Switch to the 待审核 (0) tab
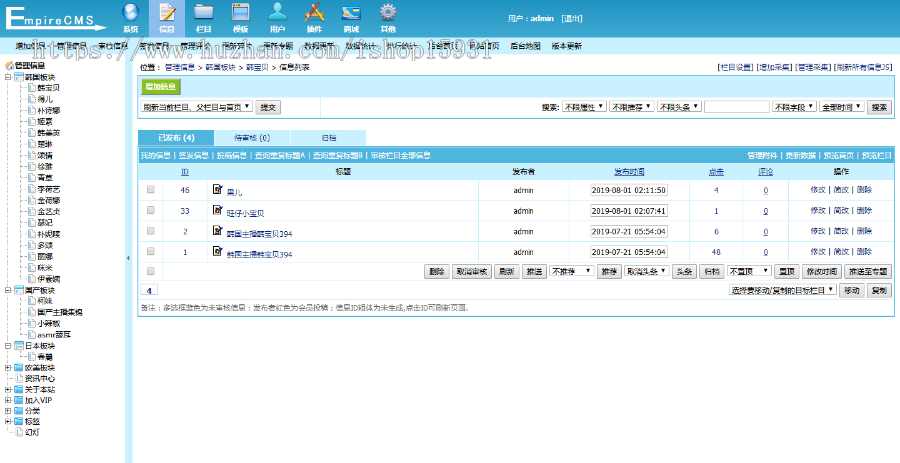 252,138
